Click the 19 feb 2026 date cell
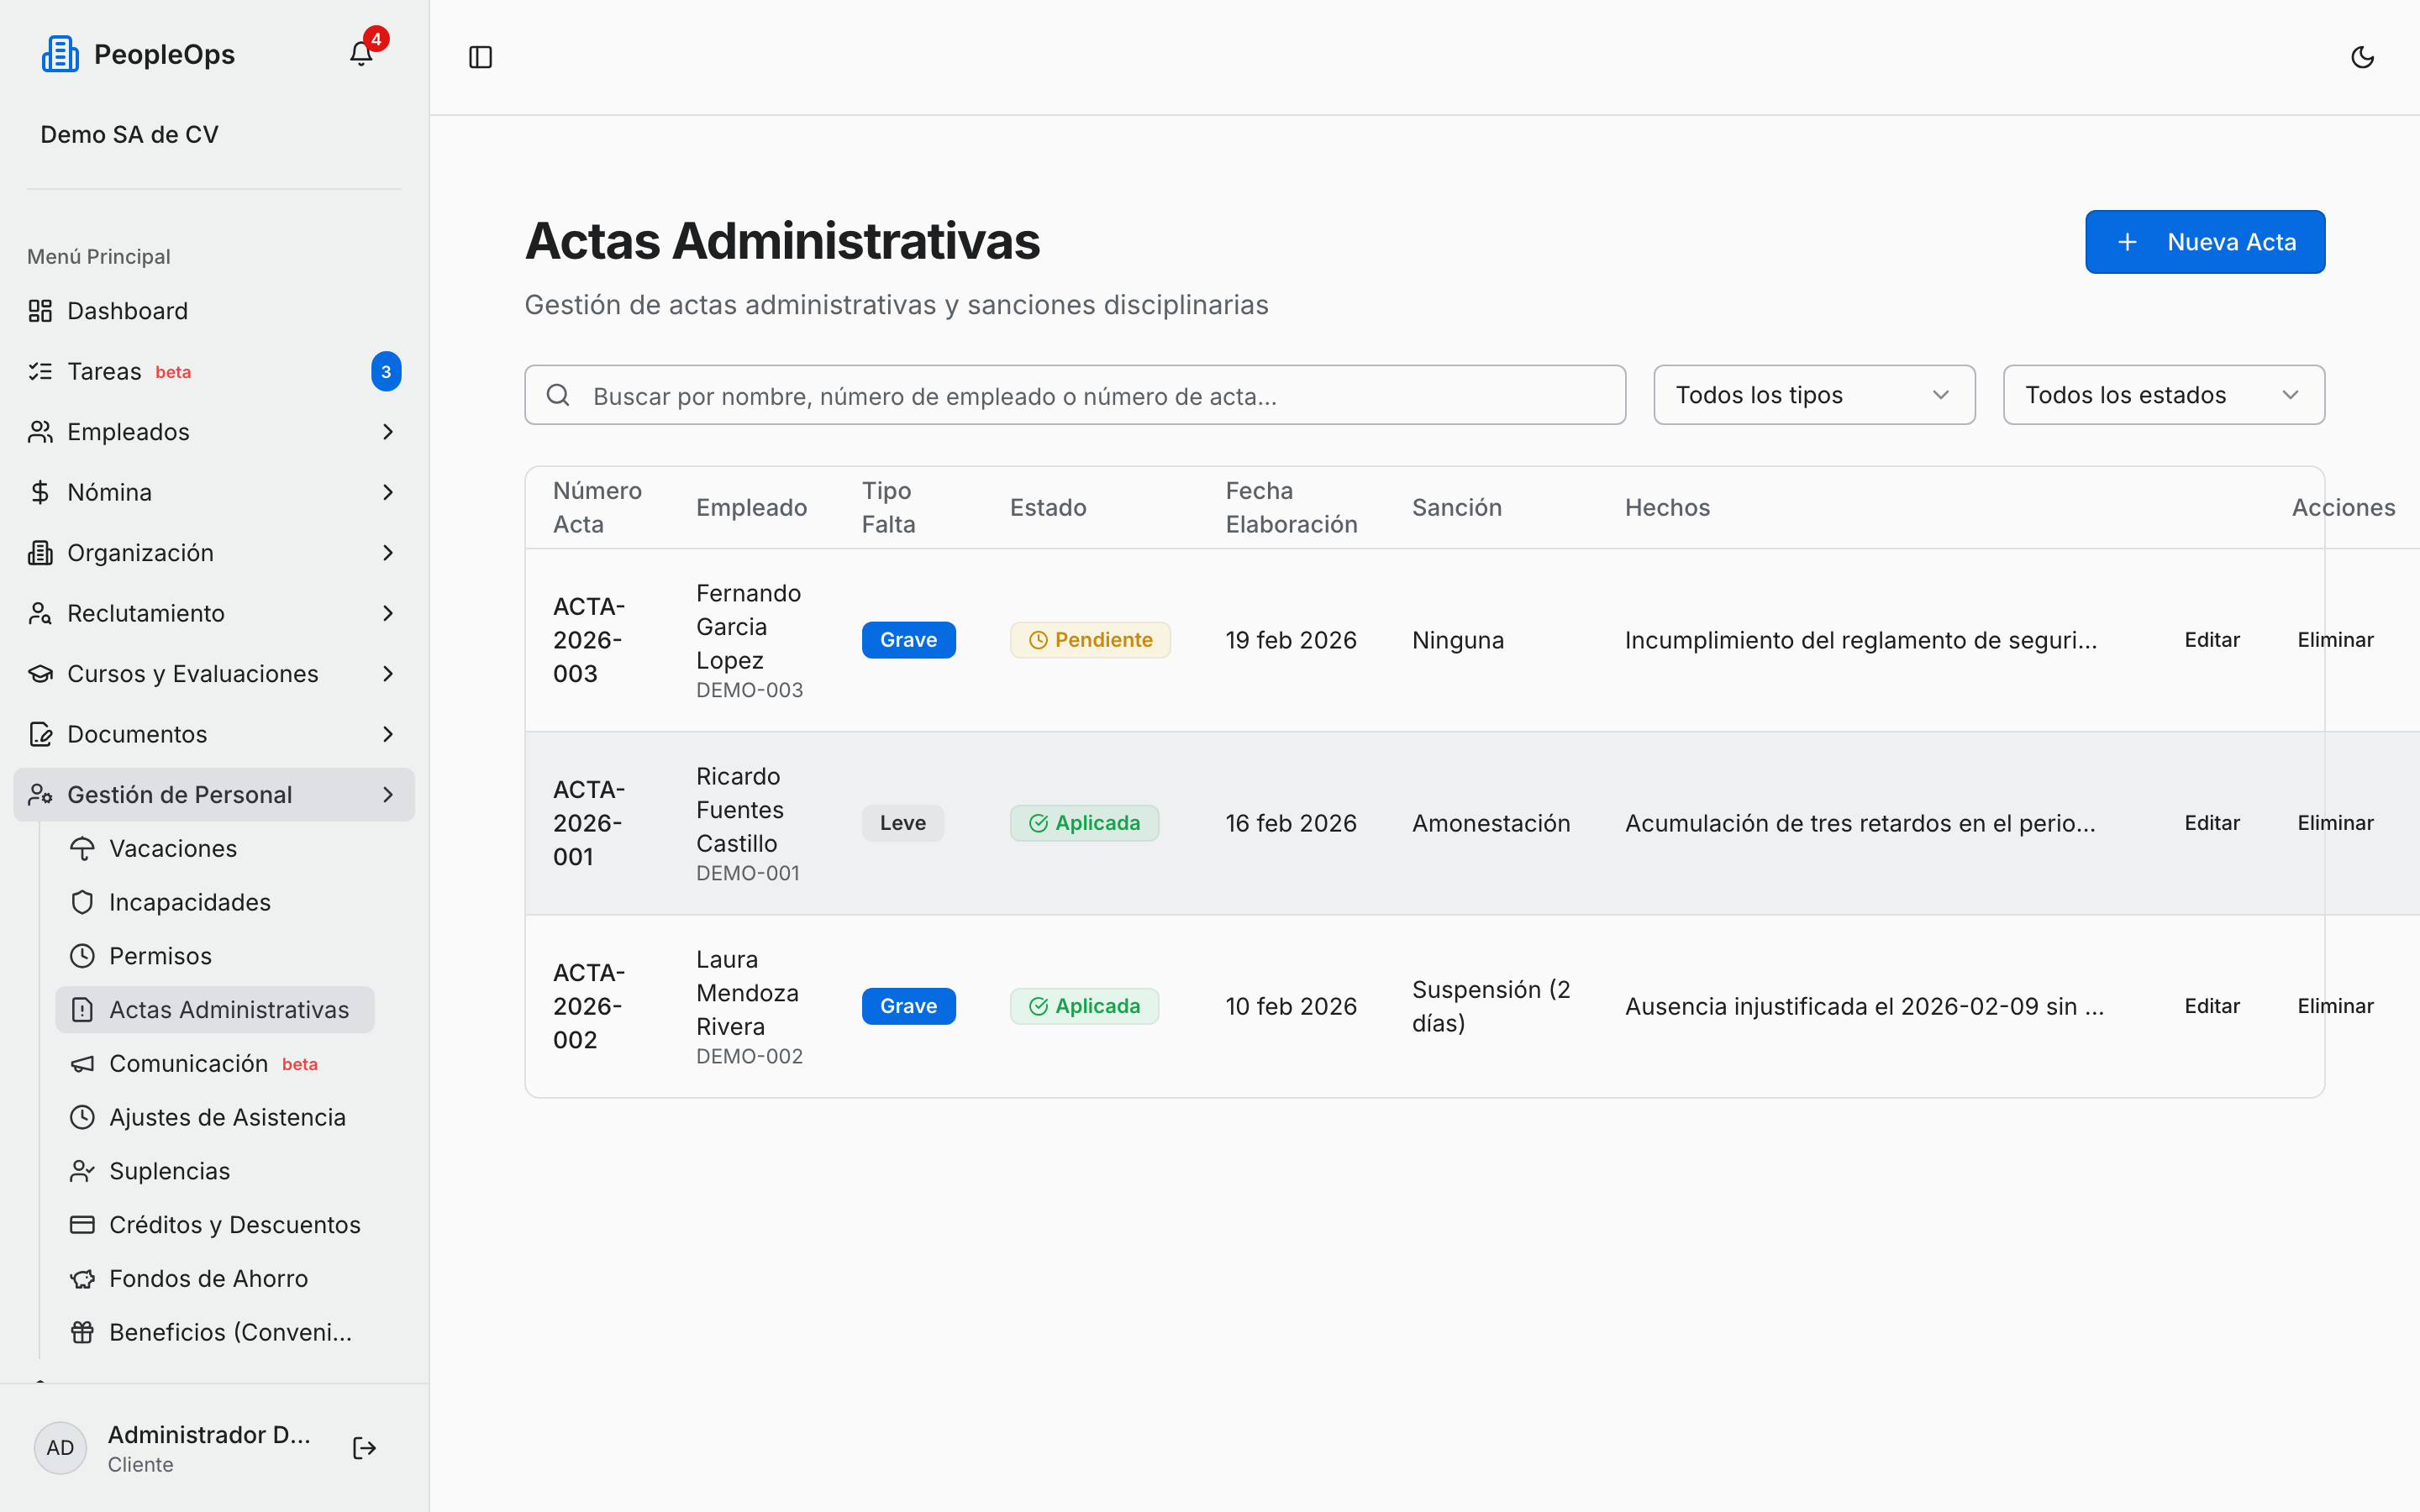The height and width of the screenshot is (1512, 2420). point(1291,640)
